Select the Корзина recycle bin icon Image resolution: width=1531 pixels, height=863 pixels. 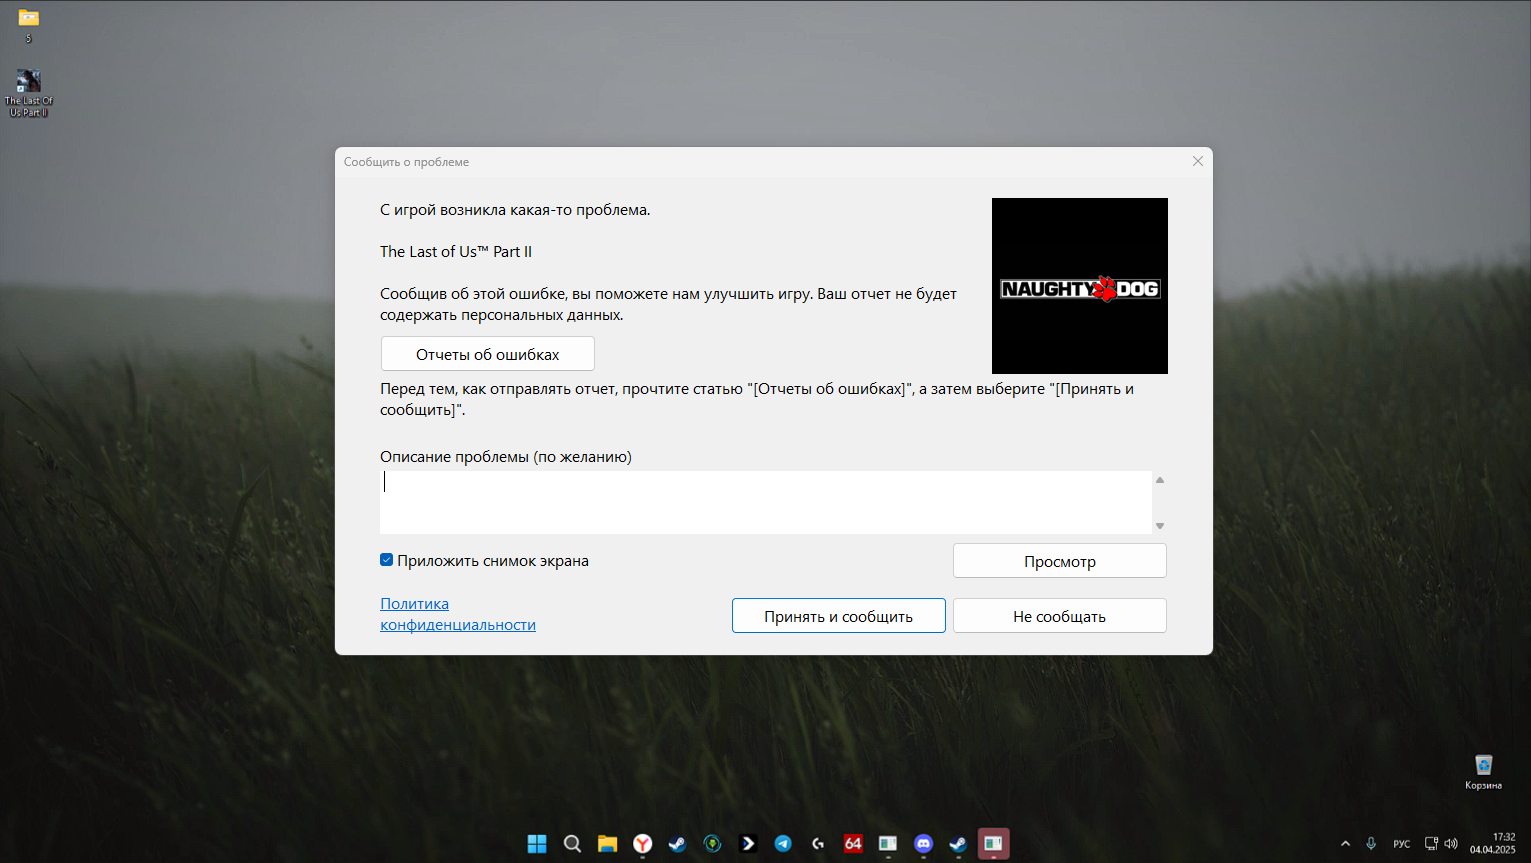tap(1483, 772)
